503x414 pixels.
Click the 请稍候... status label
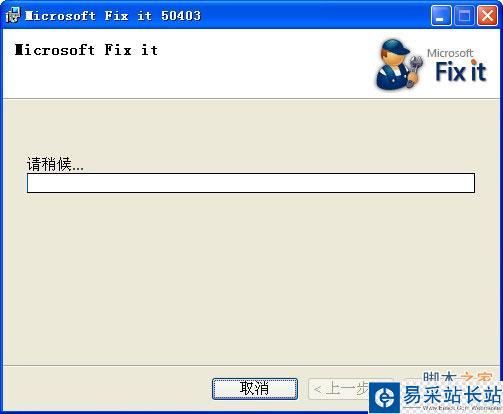(x=55, y=164)
